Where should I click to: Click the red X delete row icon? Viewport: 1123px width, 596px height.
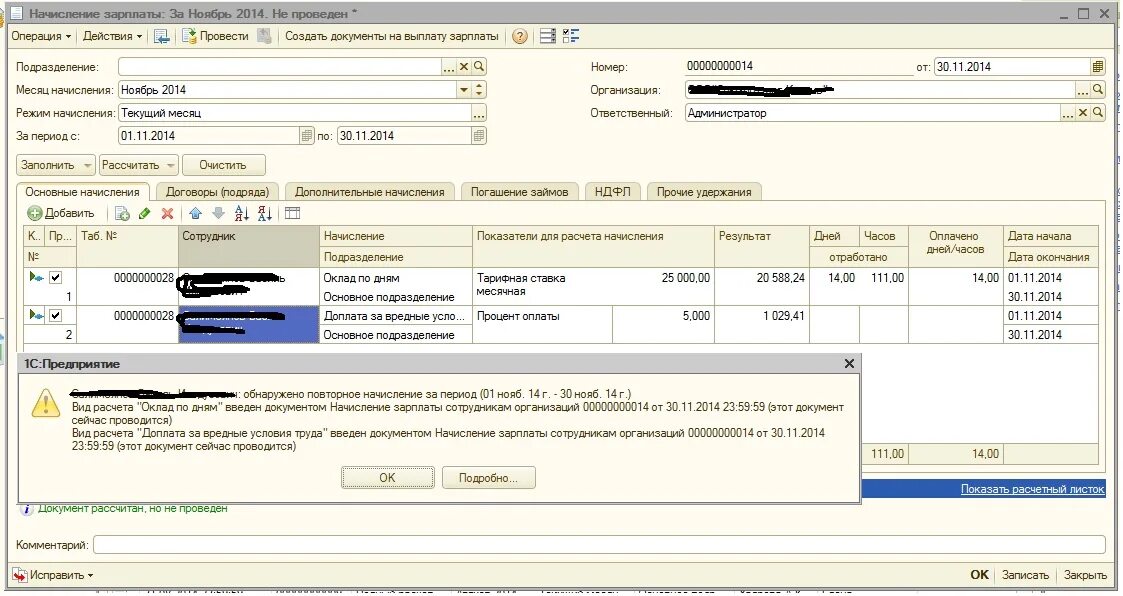point(168,213)
